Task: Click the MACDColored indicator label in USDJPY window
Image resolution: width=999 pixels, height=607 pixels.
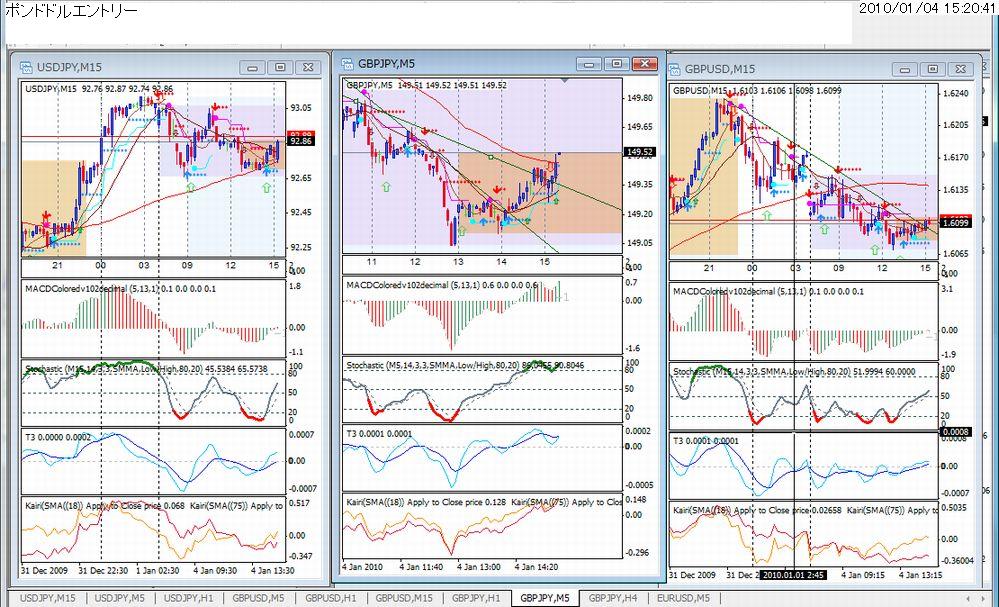Action: point(120,289)
